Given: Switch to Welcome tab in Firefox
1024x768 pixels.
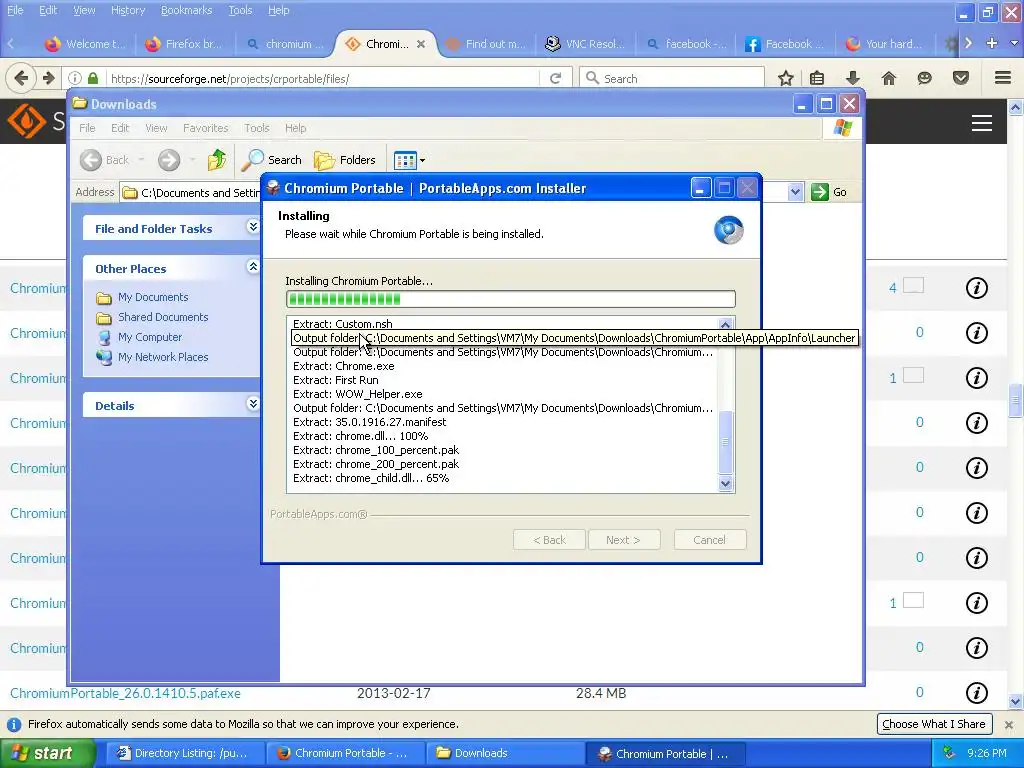Looking at the screenshot, I should [86, 44].
